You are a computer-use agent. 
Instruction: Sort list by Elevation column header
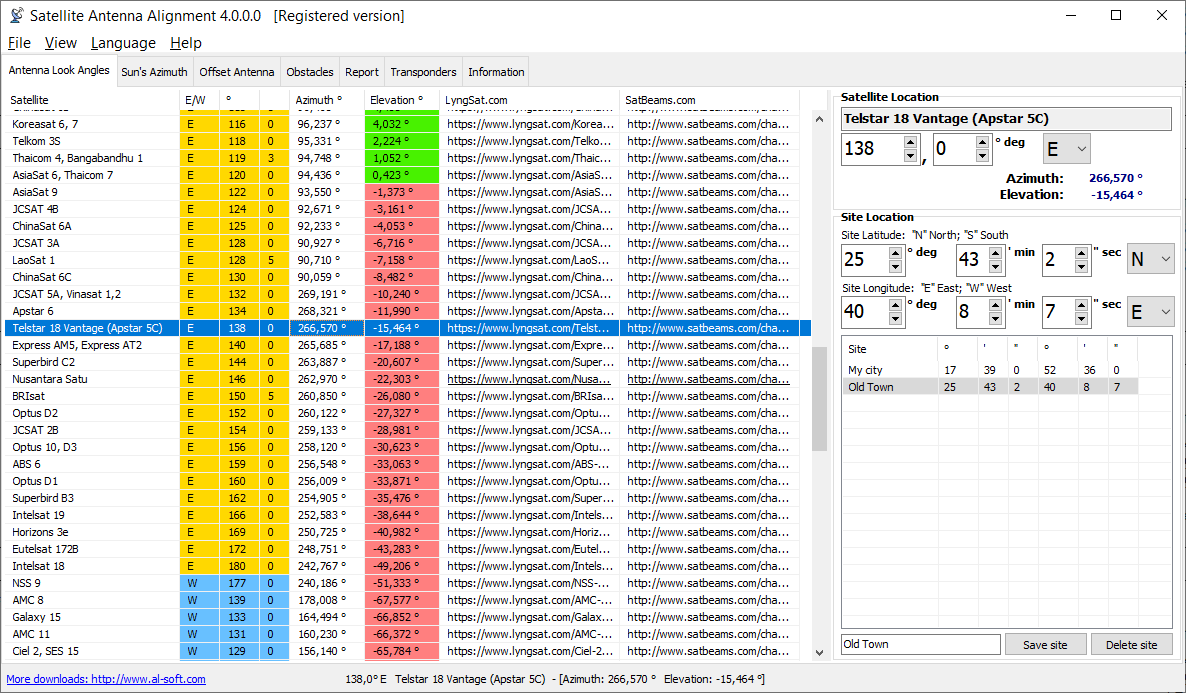[392, 100]
